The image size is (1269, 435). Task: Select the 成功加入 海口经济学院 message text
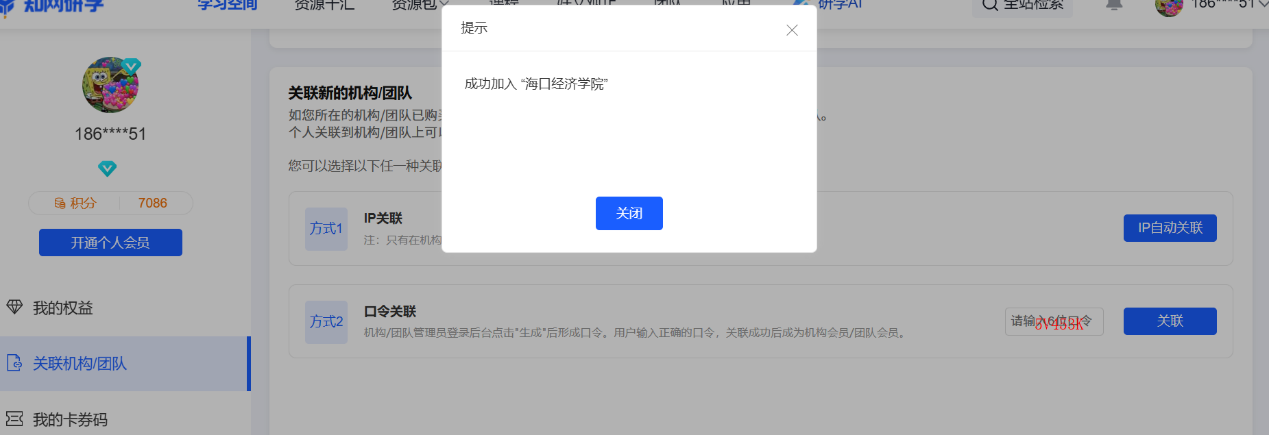pos(536,84)
